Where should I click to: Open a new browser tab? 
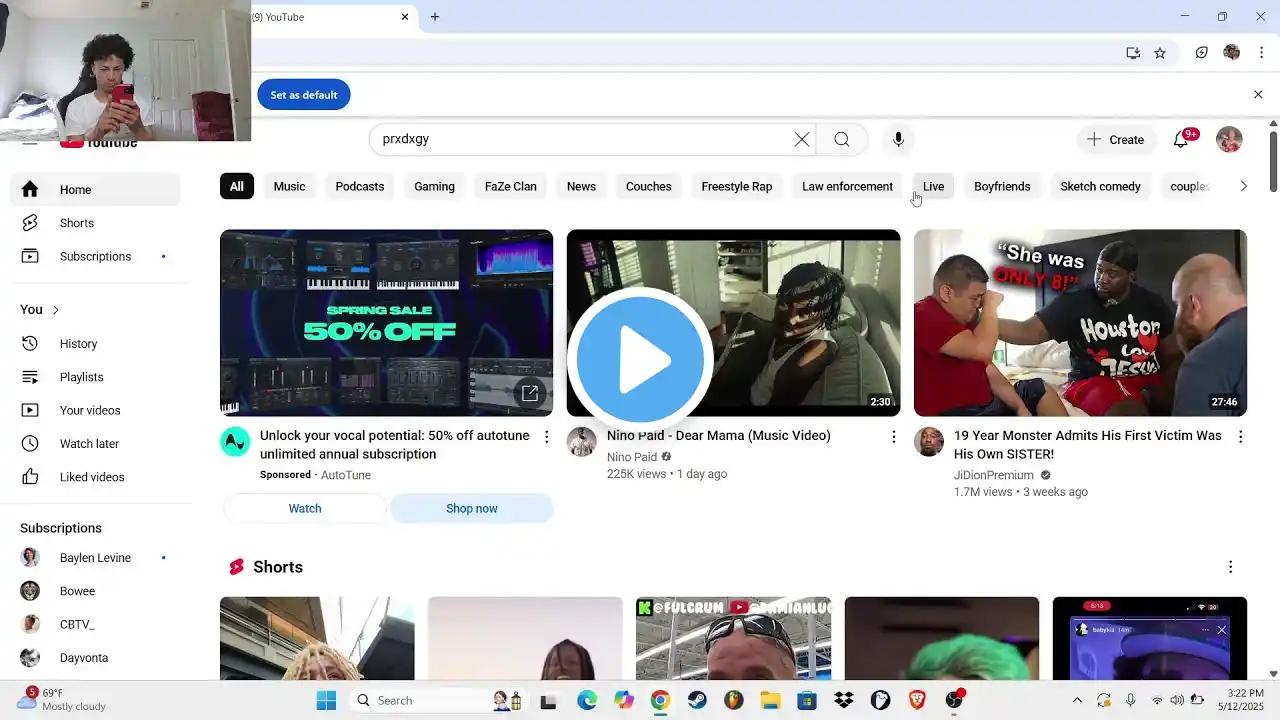(435, 17)
